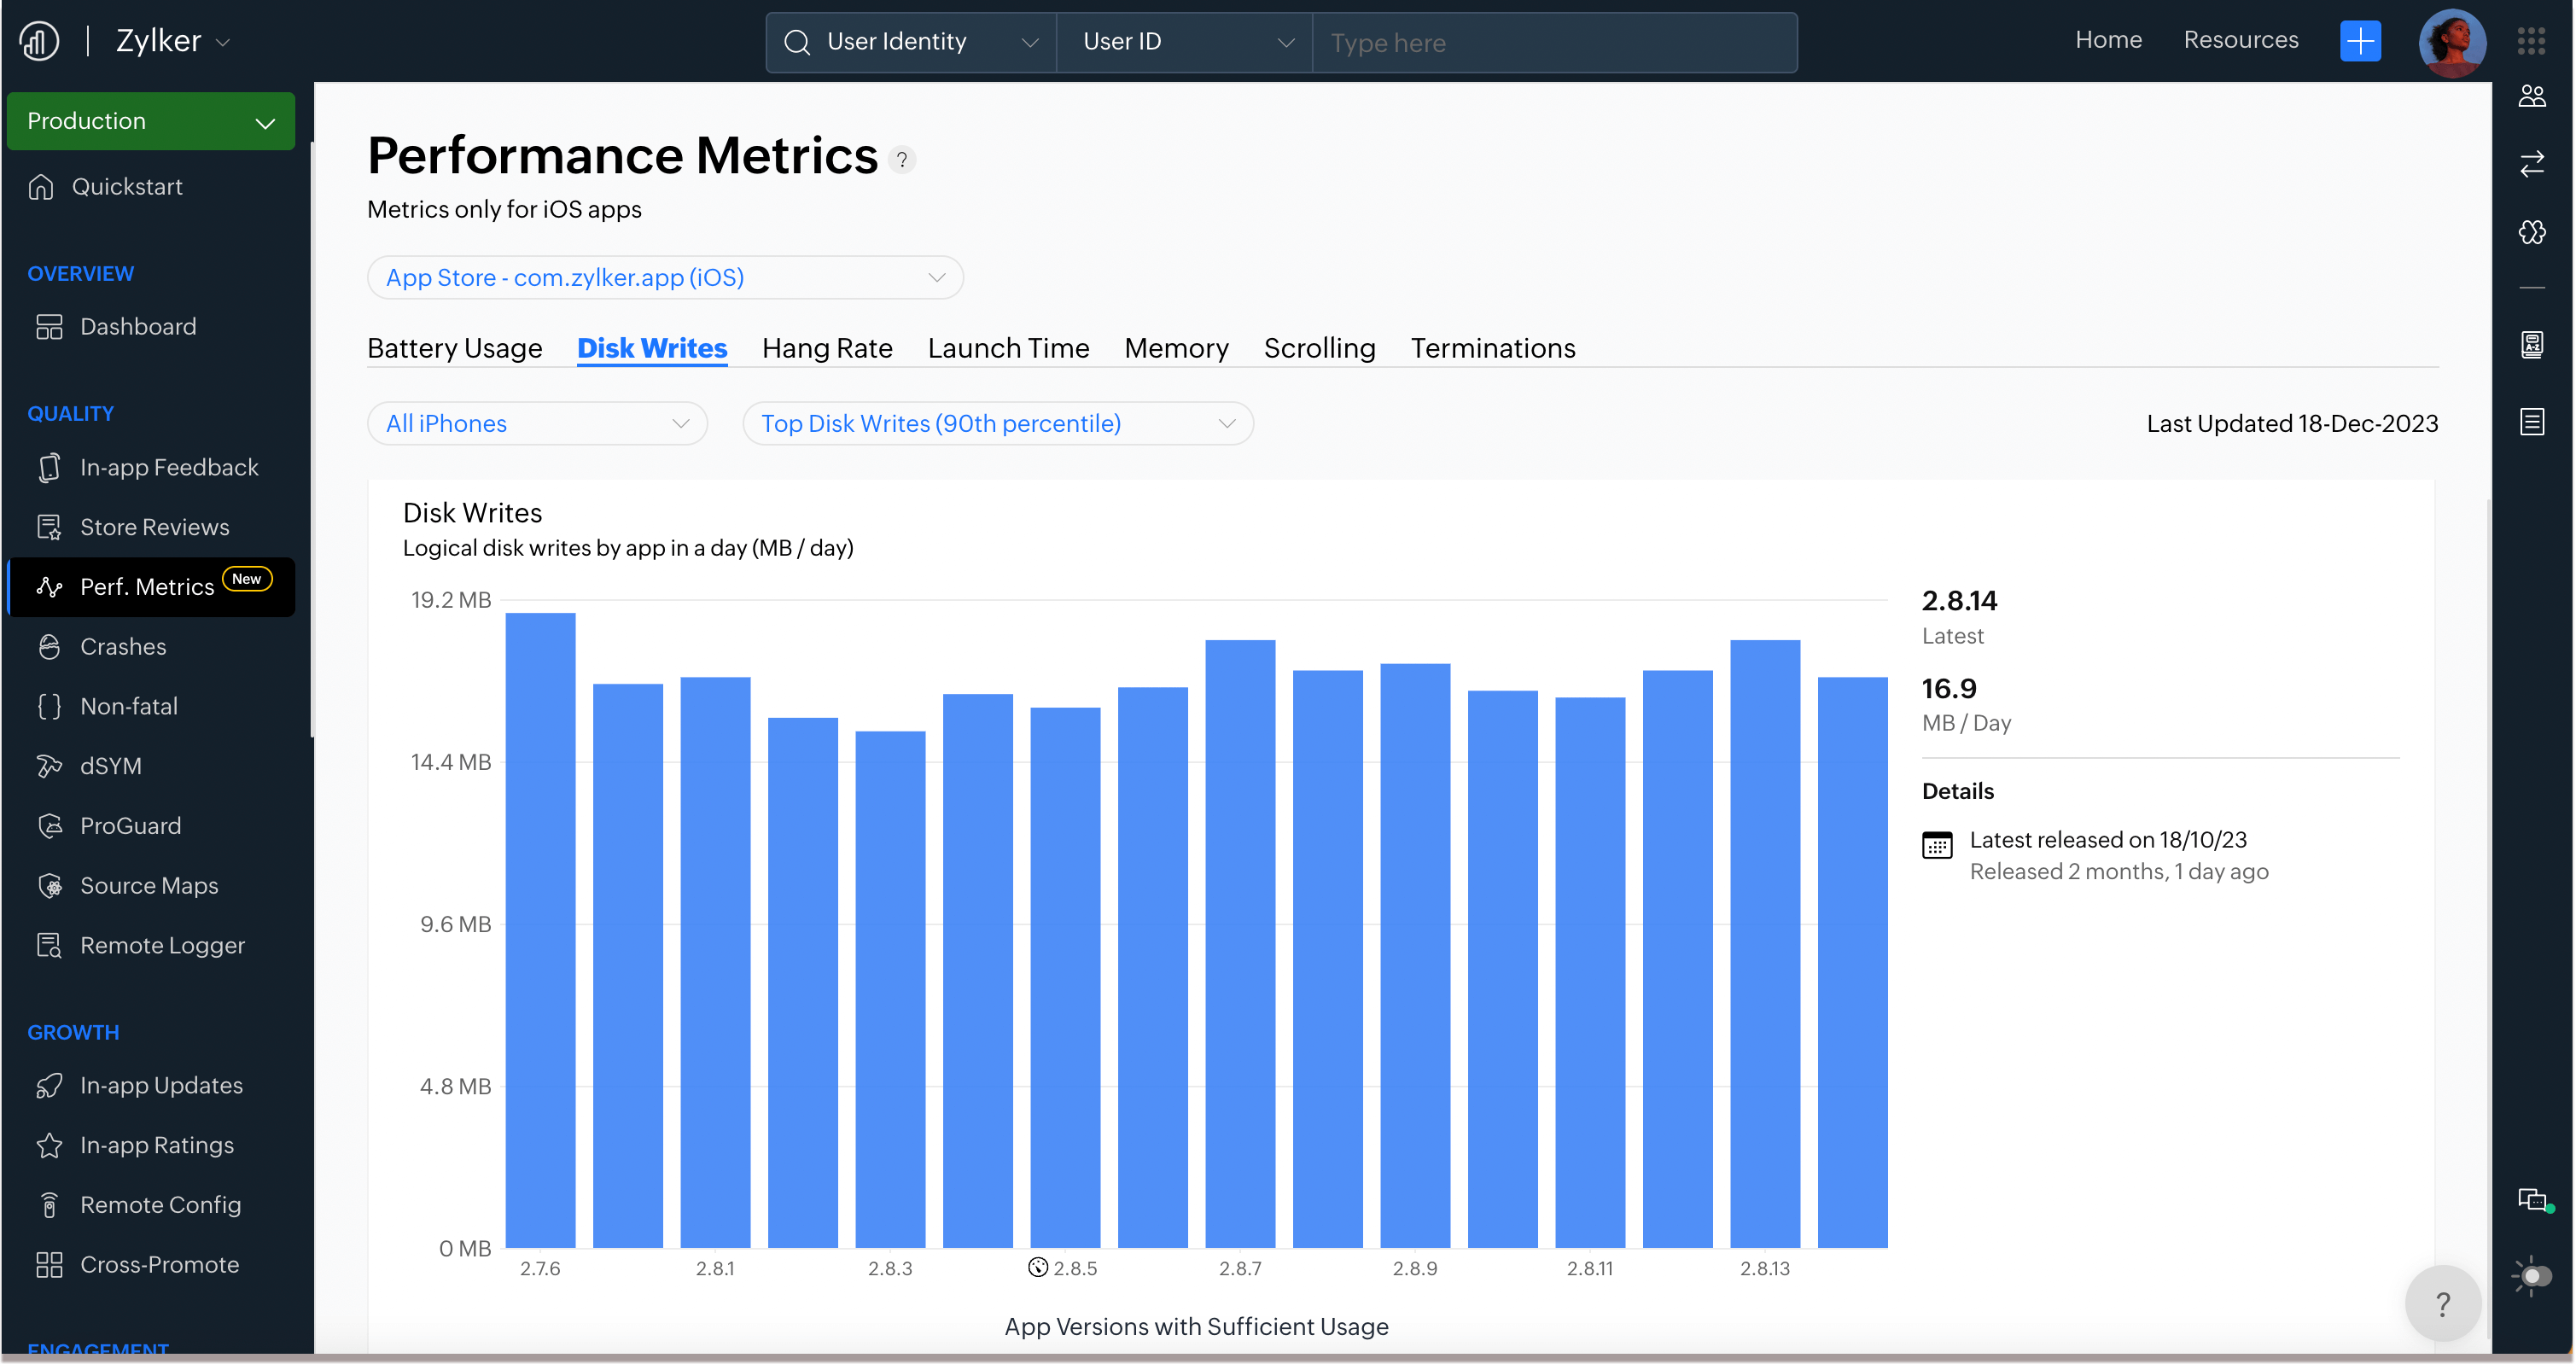Switch to the Hang Rate tab

tap(826, 348)
